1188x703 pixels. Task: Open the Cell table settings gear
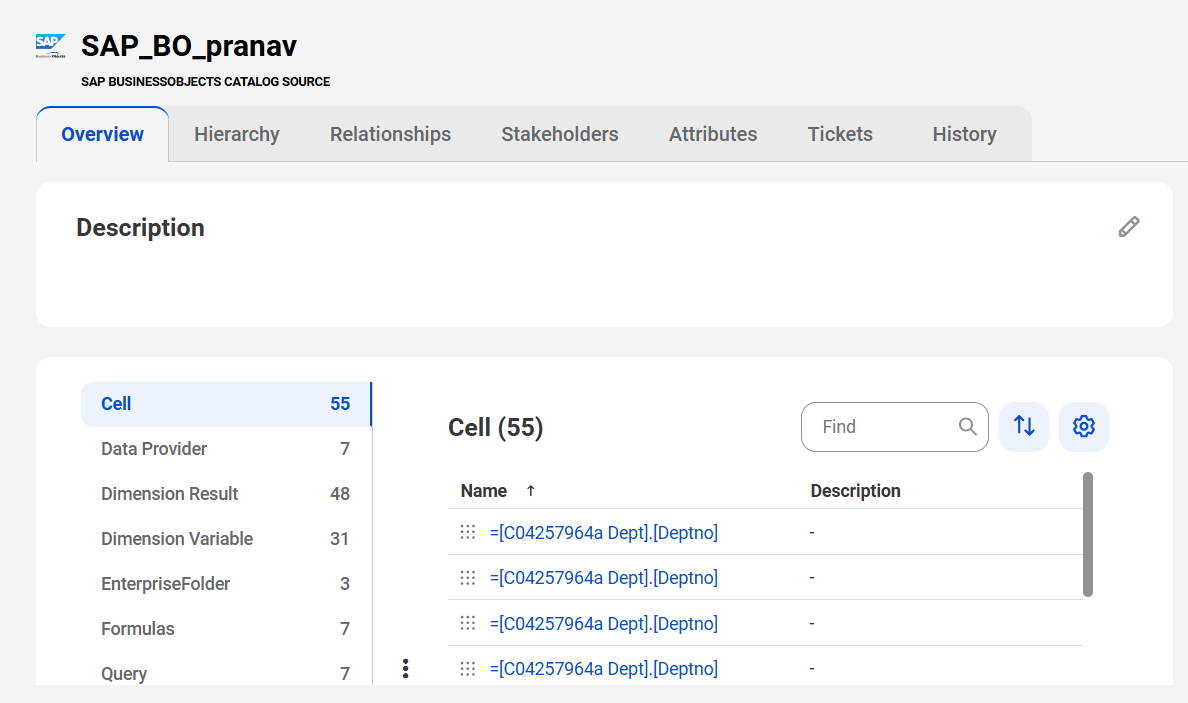pyautogui.click(x=1083, y=426)
